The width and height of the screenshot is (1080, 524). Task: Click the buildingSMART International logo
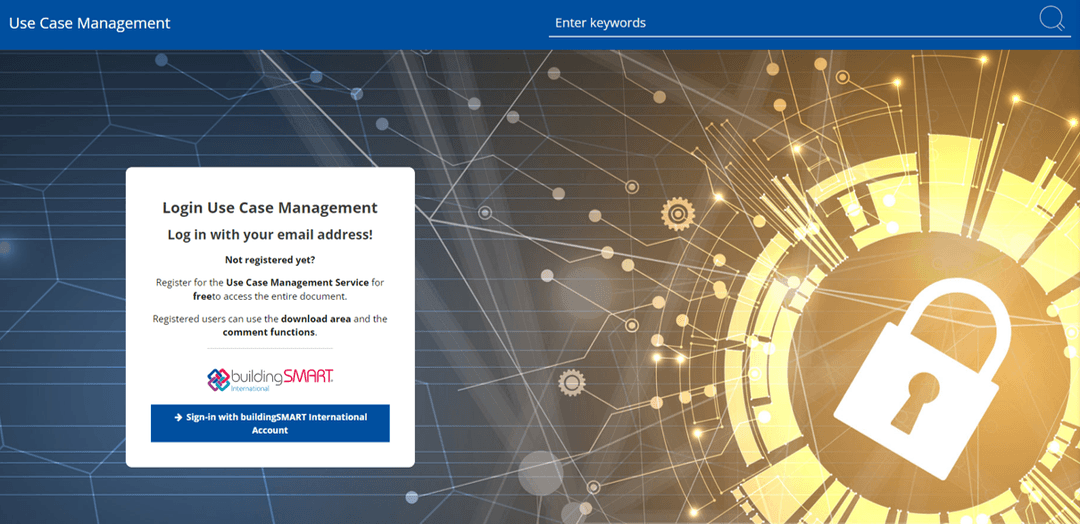point(270,379)
